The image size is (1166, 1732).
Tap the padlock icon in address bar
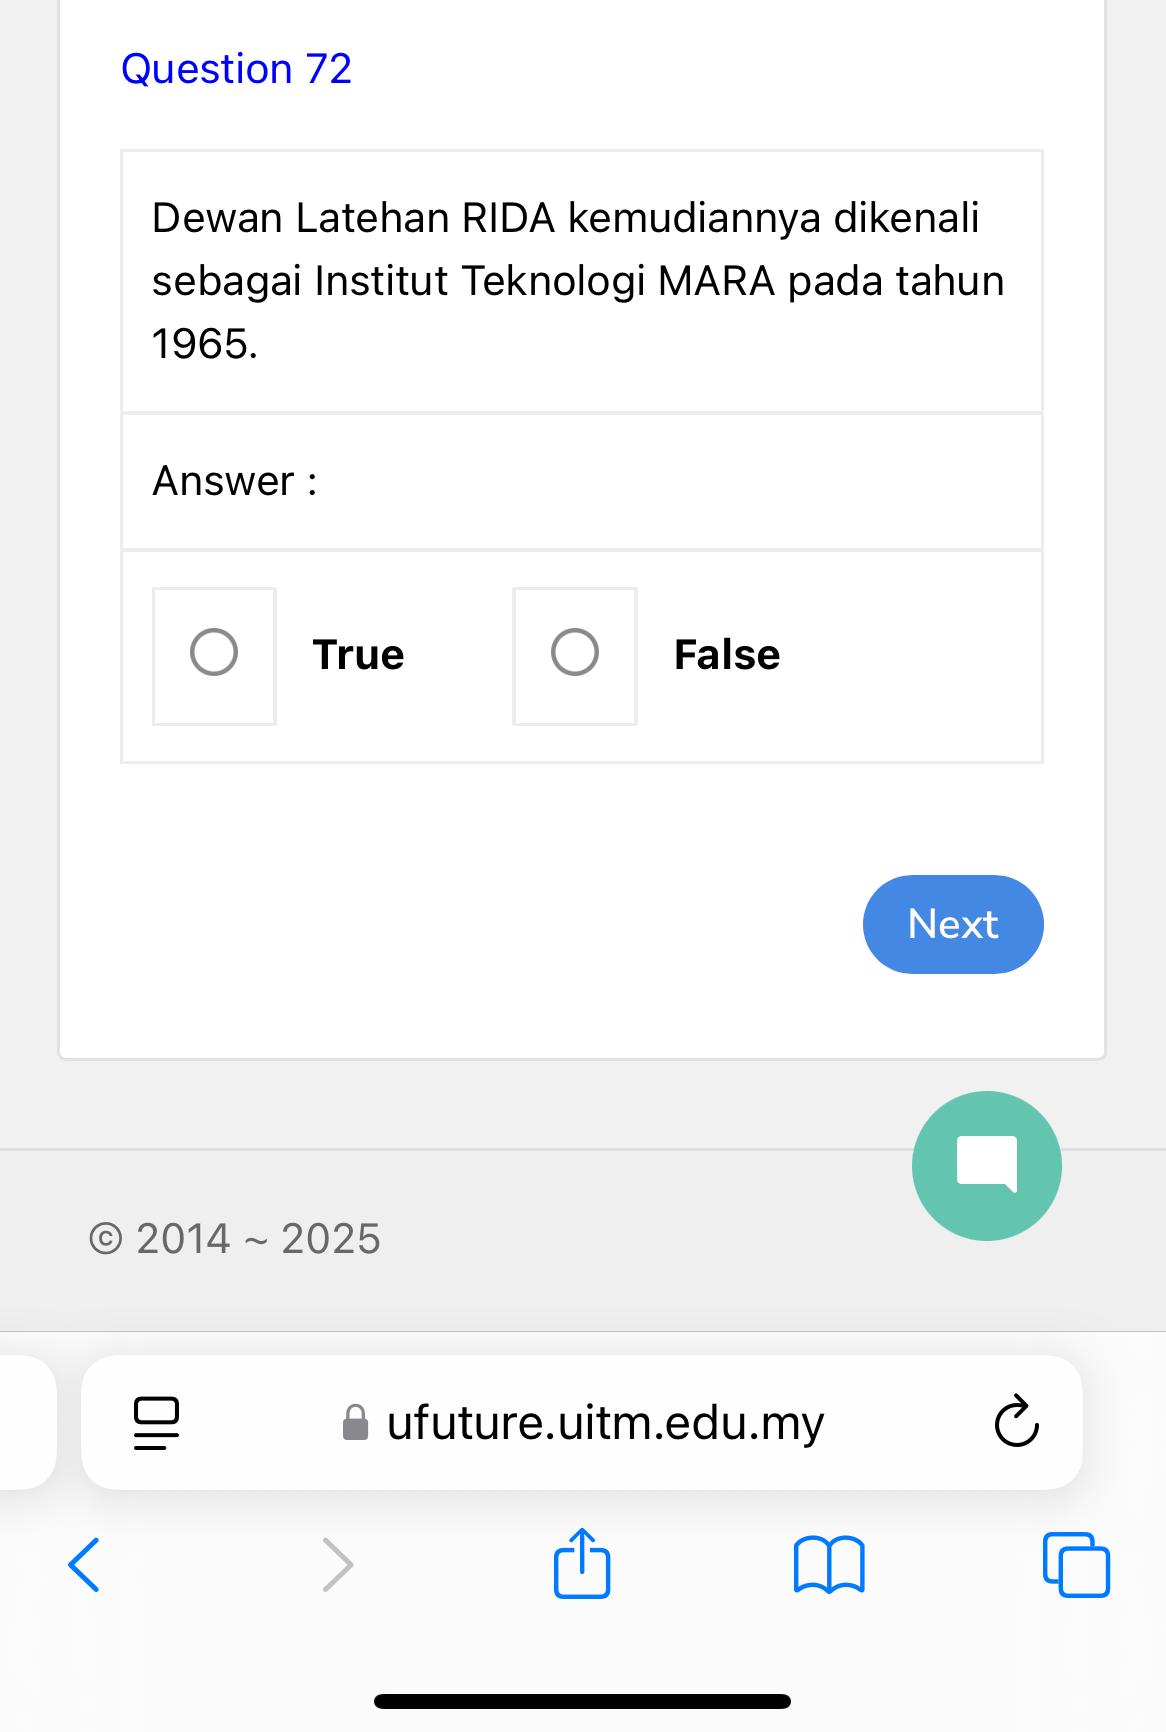(354, 1423)
